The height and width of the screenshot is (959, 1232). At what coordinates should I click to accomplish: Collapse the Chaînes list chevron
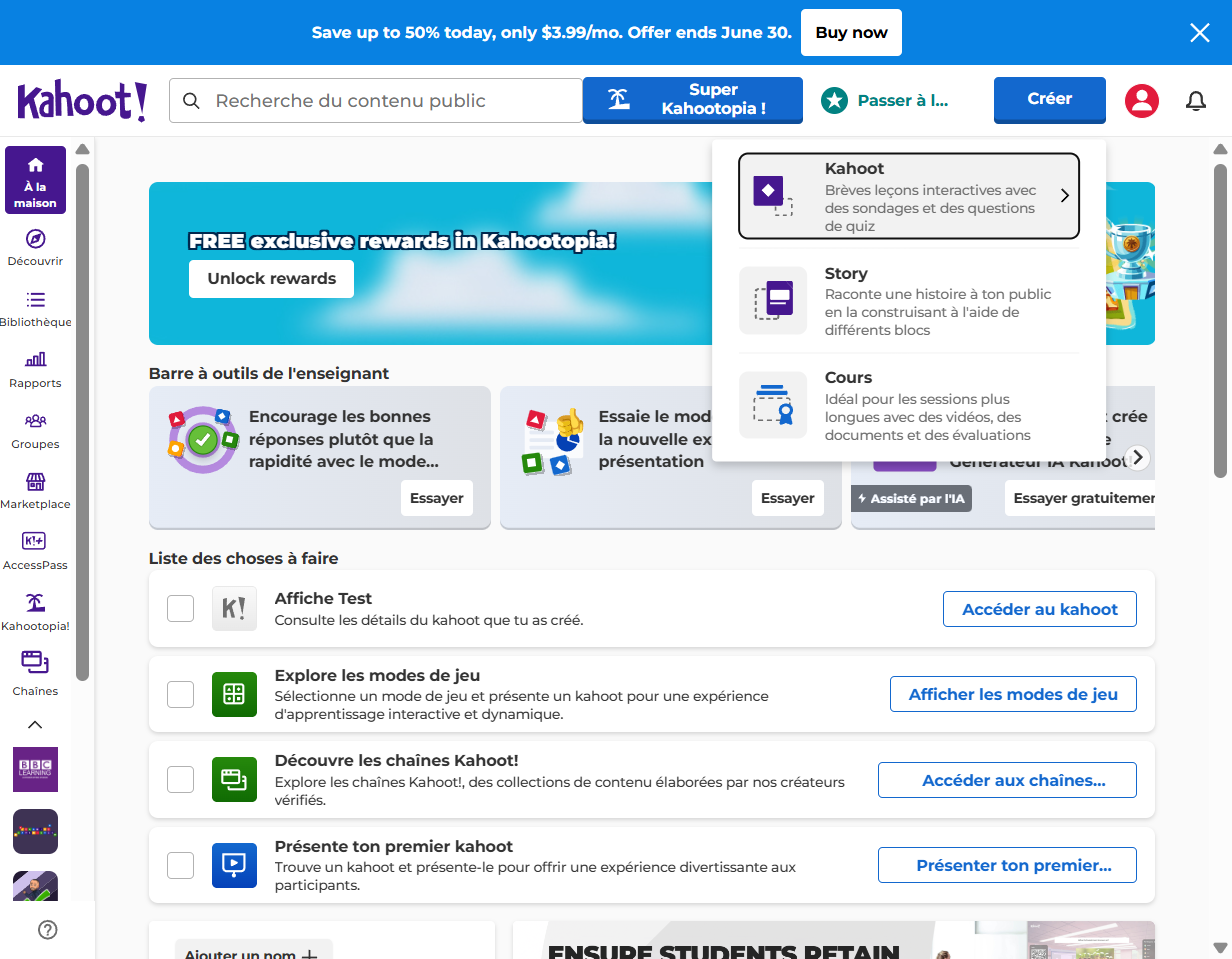(x=35, y=725)
